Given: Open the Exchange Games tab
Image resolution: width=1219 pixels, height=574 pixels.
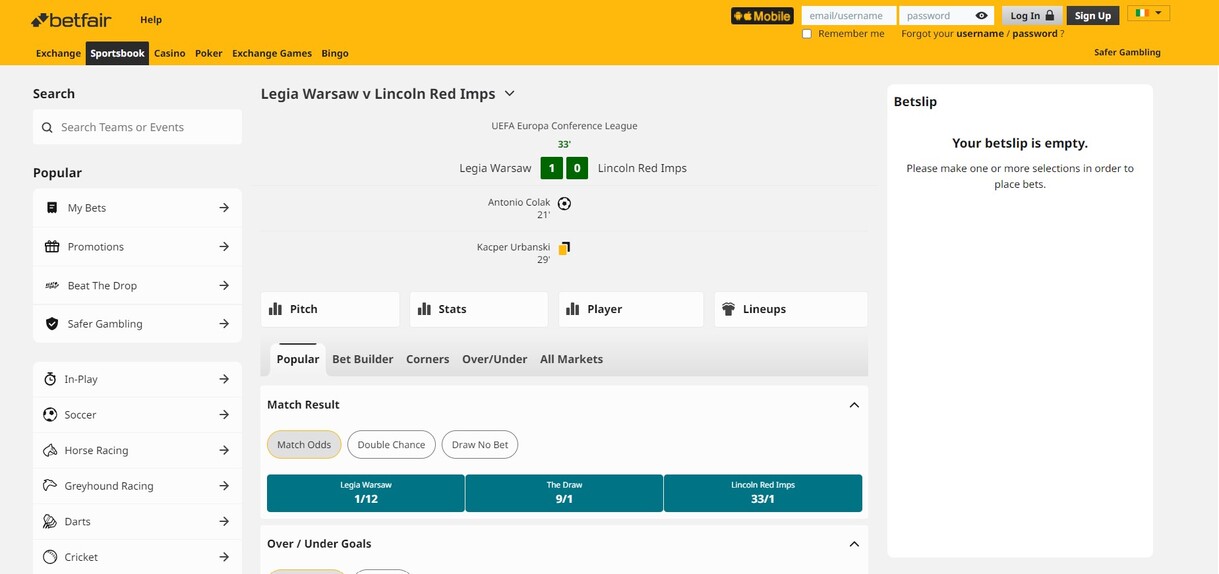Looking at the screenshot, I should tap(272, 53).
